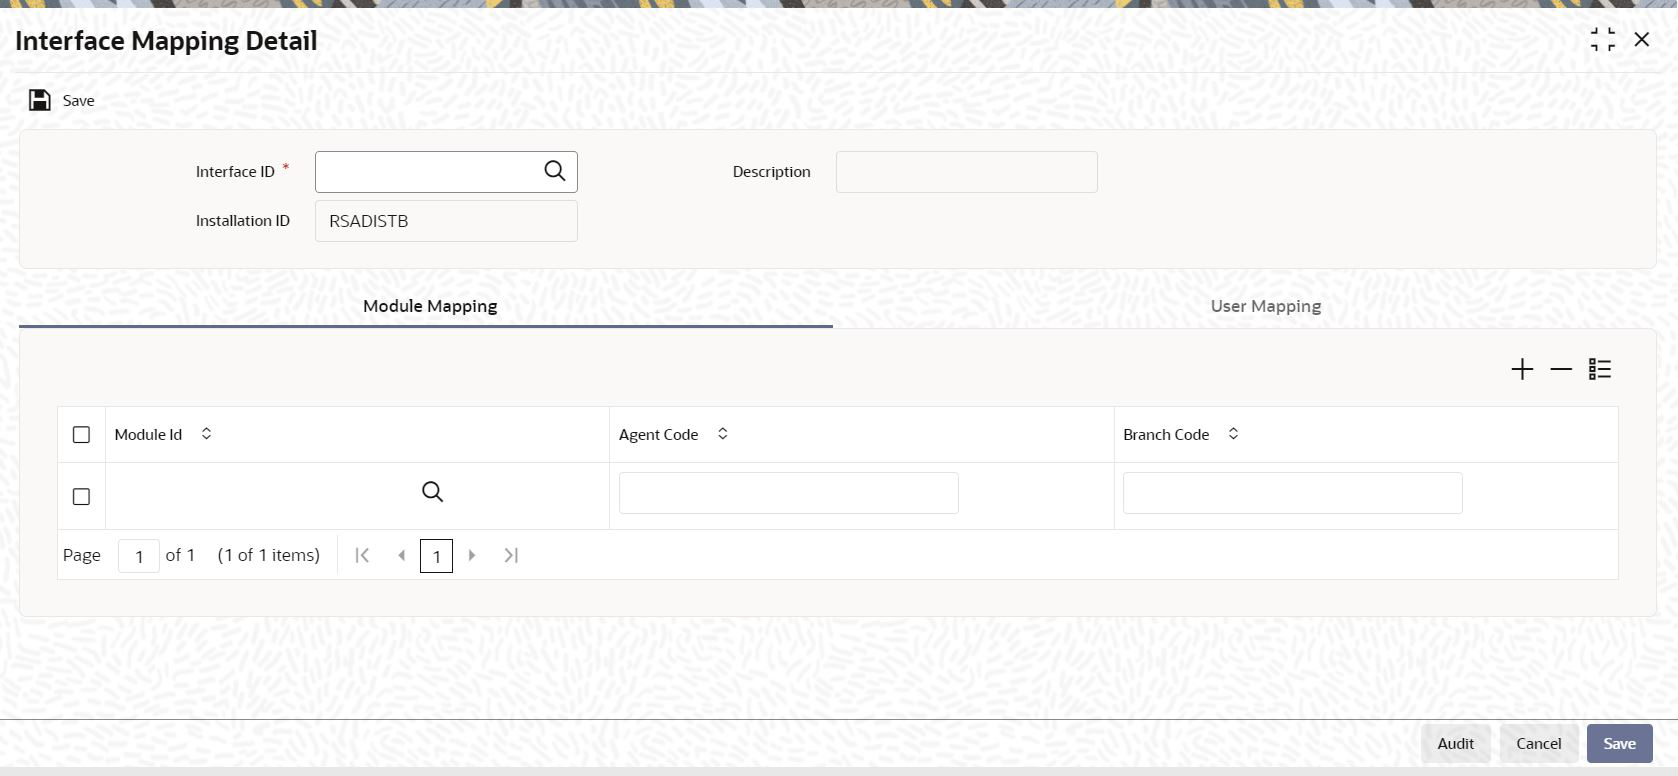
Task: Click the Installation ID field
Action: (x=446, y=221)
